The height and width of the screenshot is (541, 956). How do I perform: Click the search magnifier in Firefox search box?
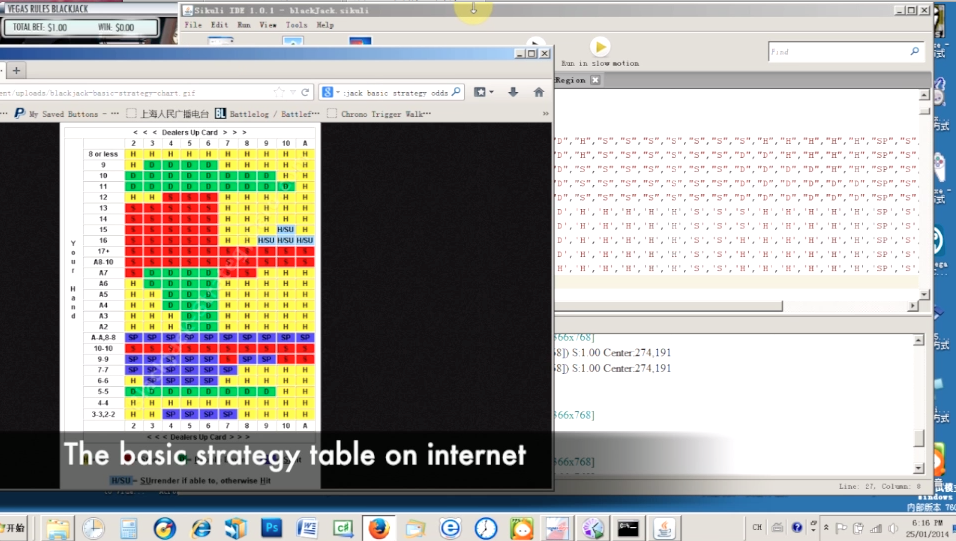[x=456, y=92]
